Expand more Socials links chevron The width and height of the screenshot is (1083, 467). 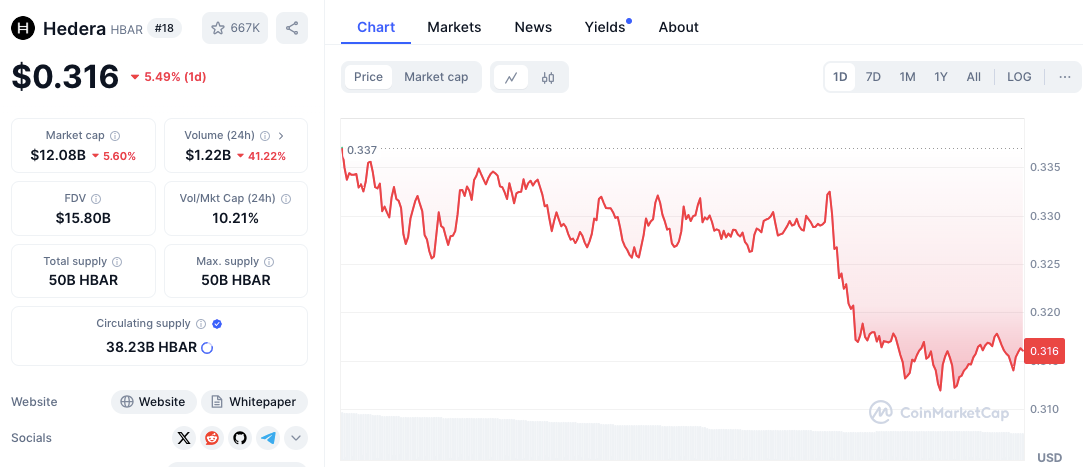click(296, 437)
